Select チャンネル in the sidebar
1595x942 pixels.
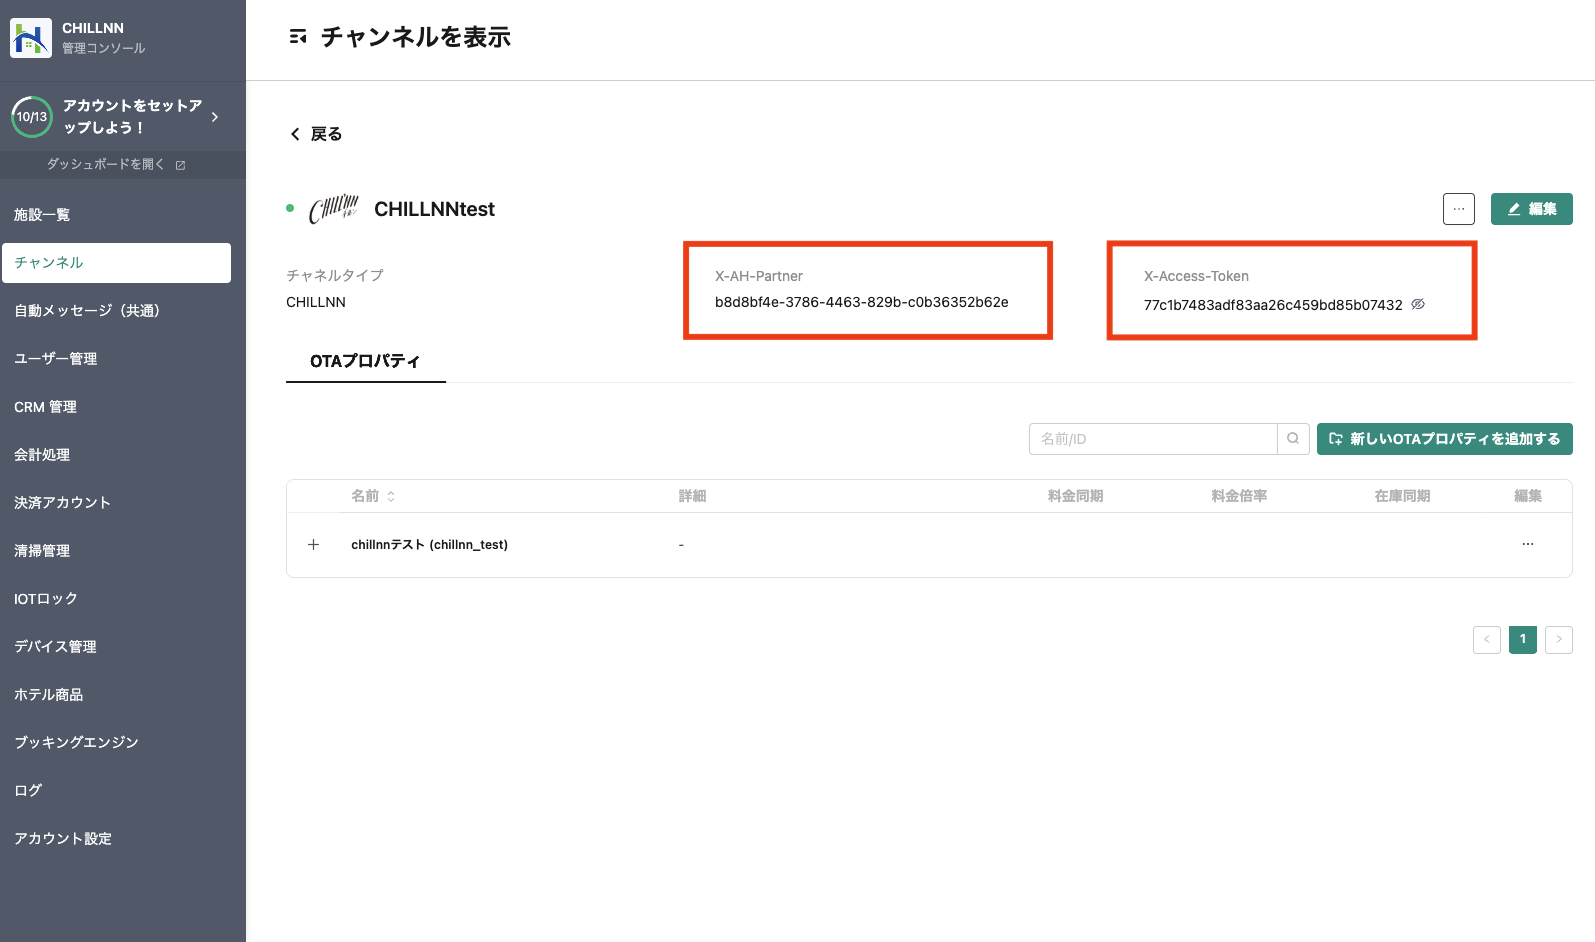pos(116,263)
